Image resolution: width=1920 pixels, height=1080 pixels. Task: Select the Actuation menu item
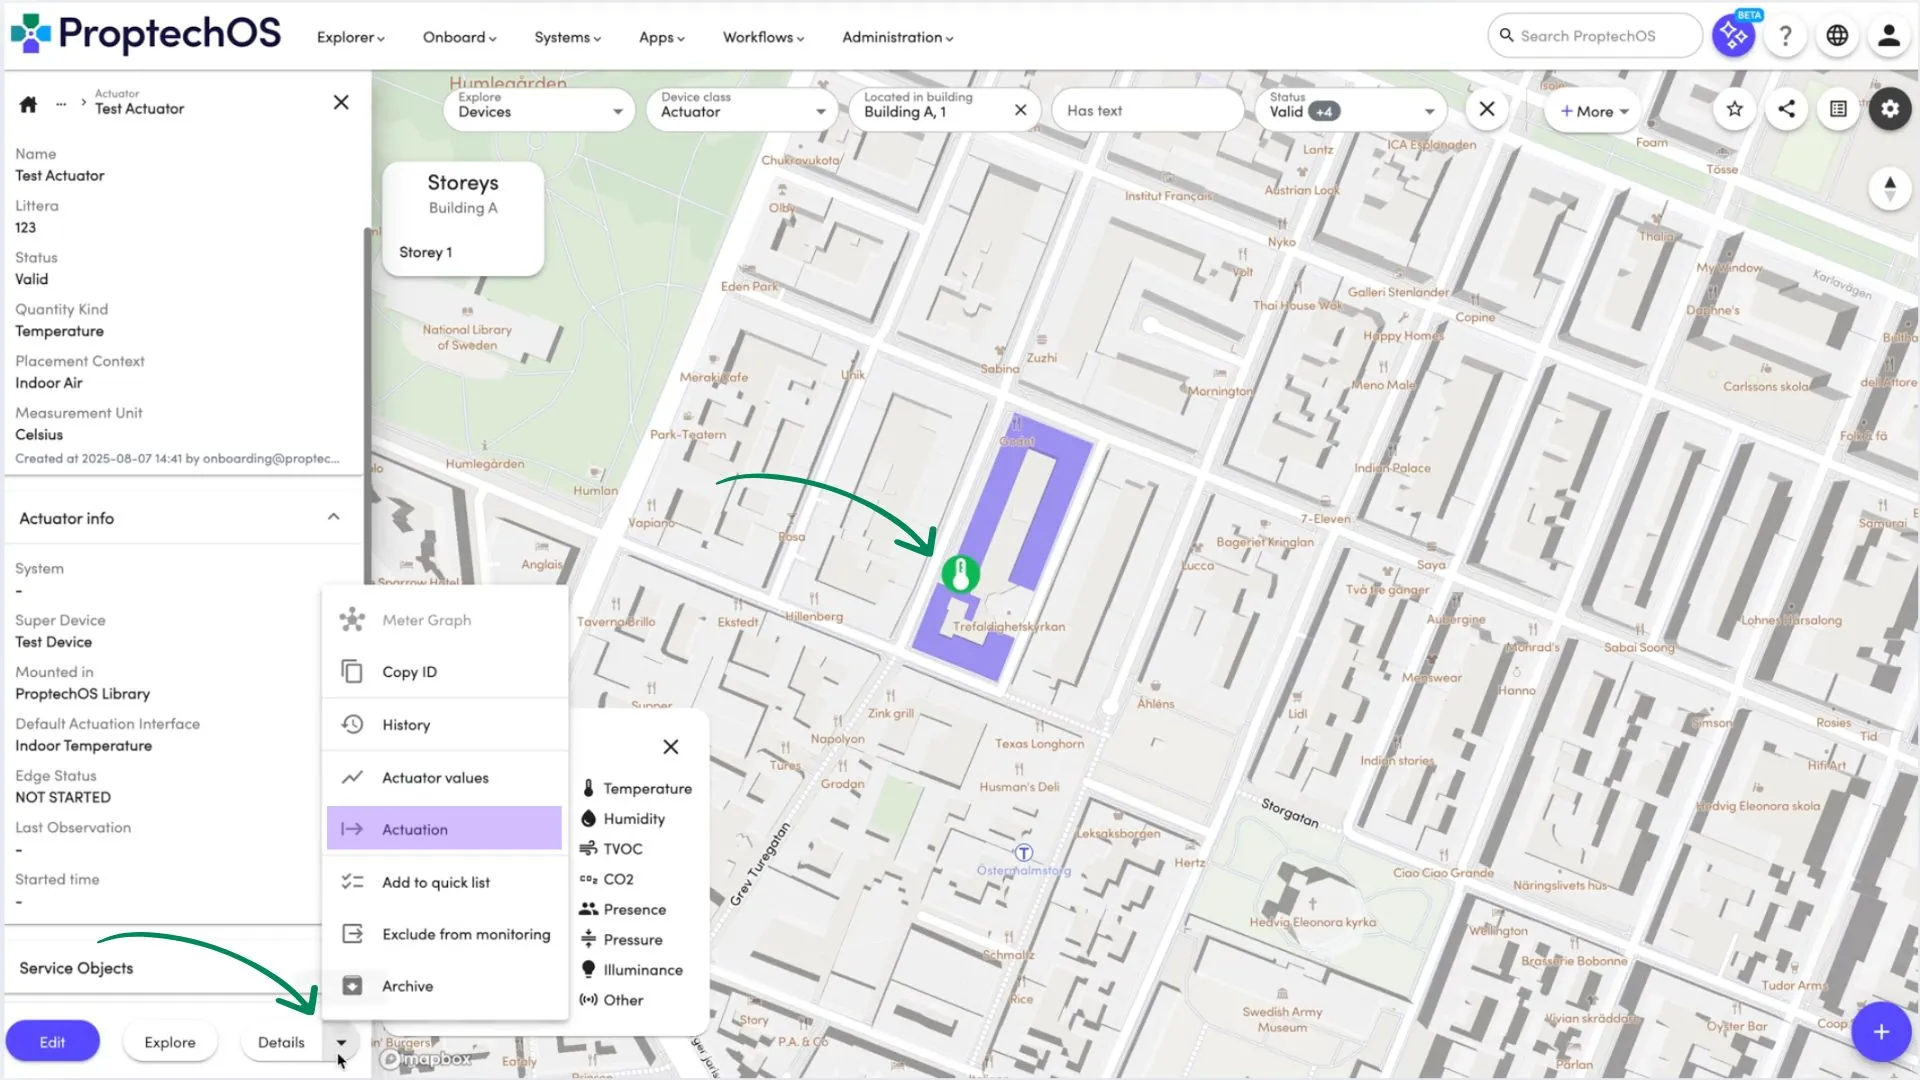point(445,829)
